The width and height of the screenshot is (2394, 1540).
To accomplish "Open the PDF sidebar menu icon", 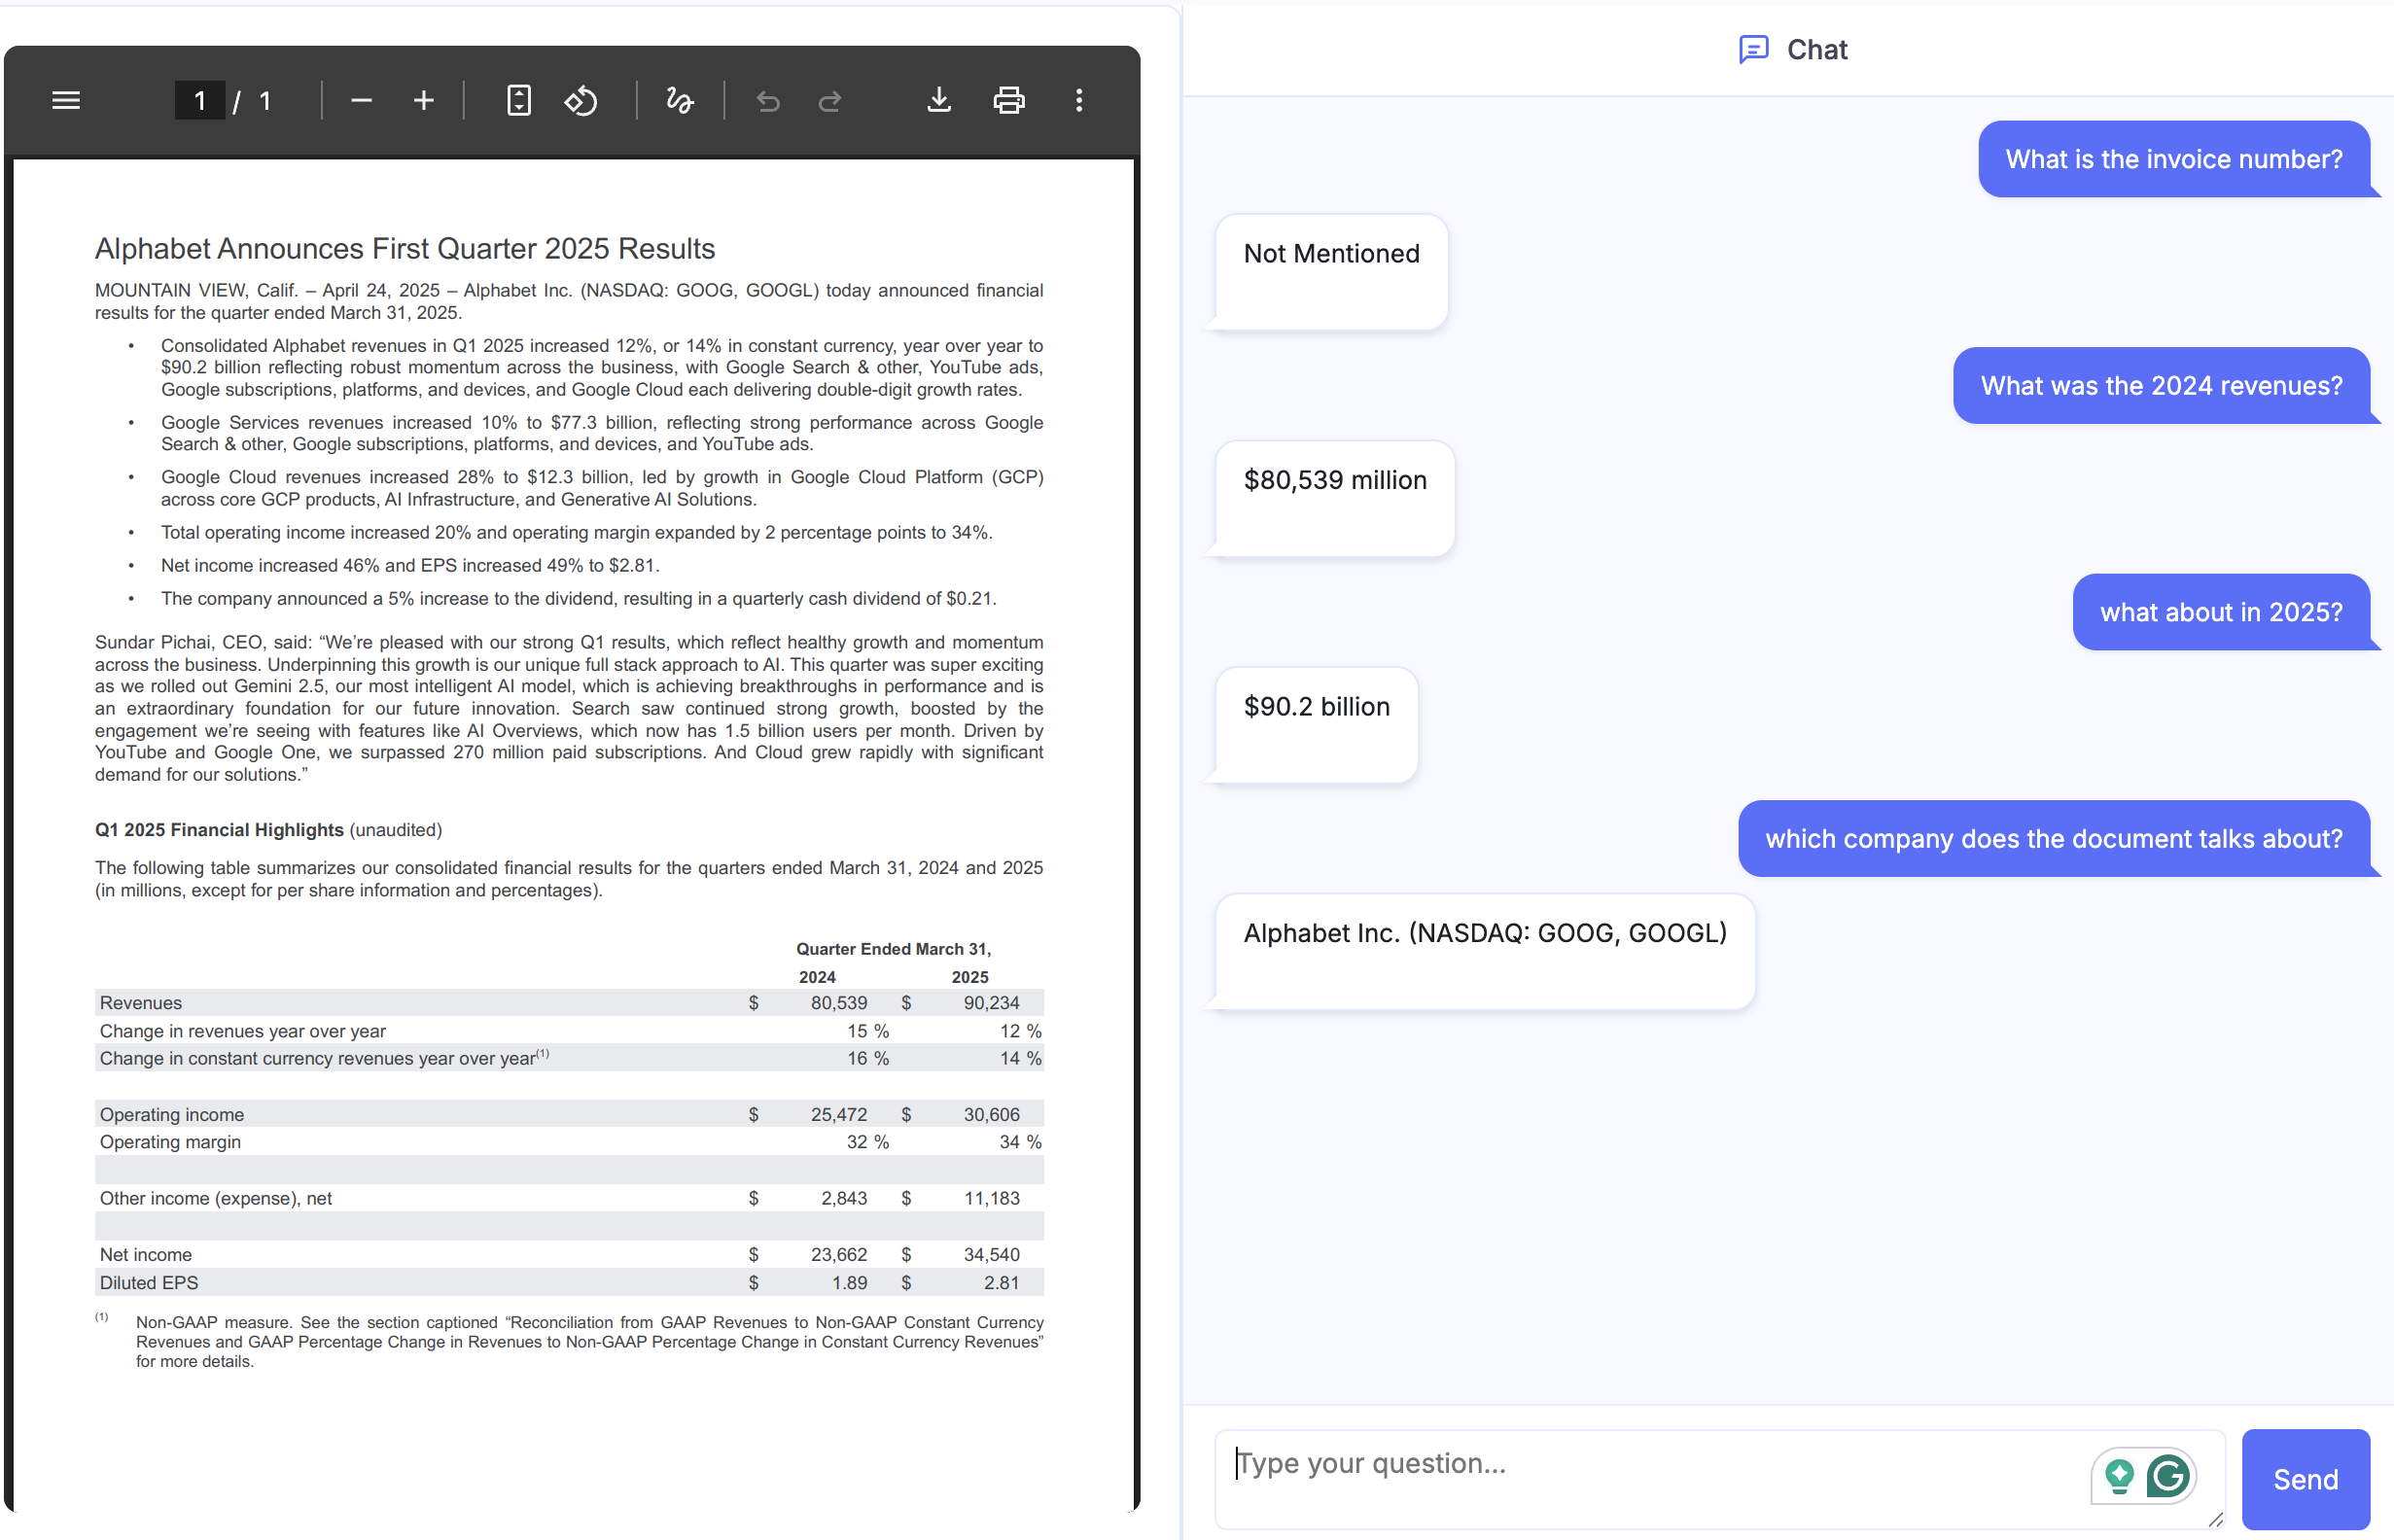I will click(x=66, y=100).
